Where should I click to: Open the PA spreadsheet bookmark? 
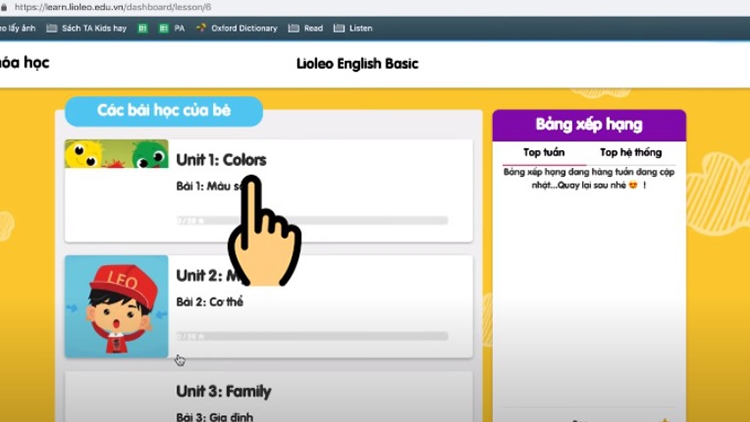tap(172, 28)
